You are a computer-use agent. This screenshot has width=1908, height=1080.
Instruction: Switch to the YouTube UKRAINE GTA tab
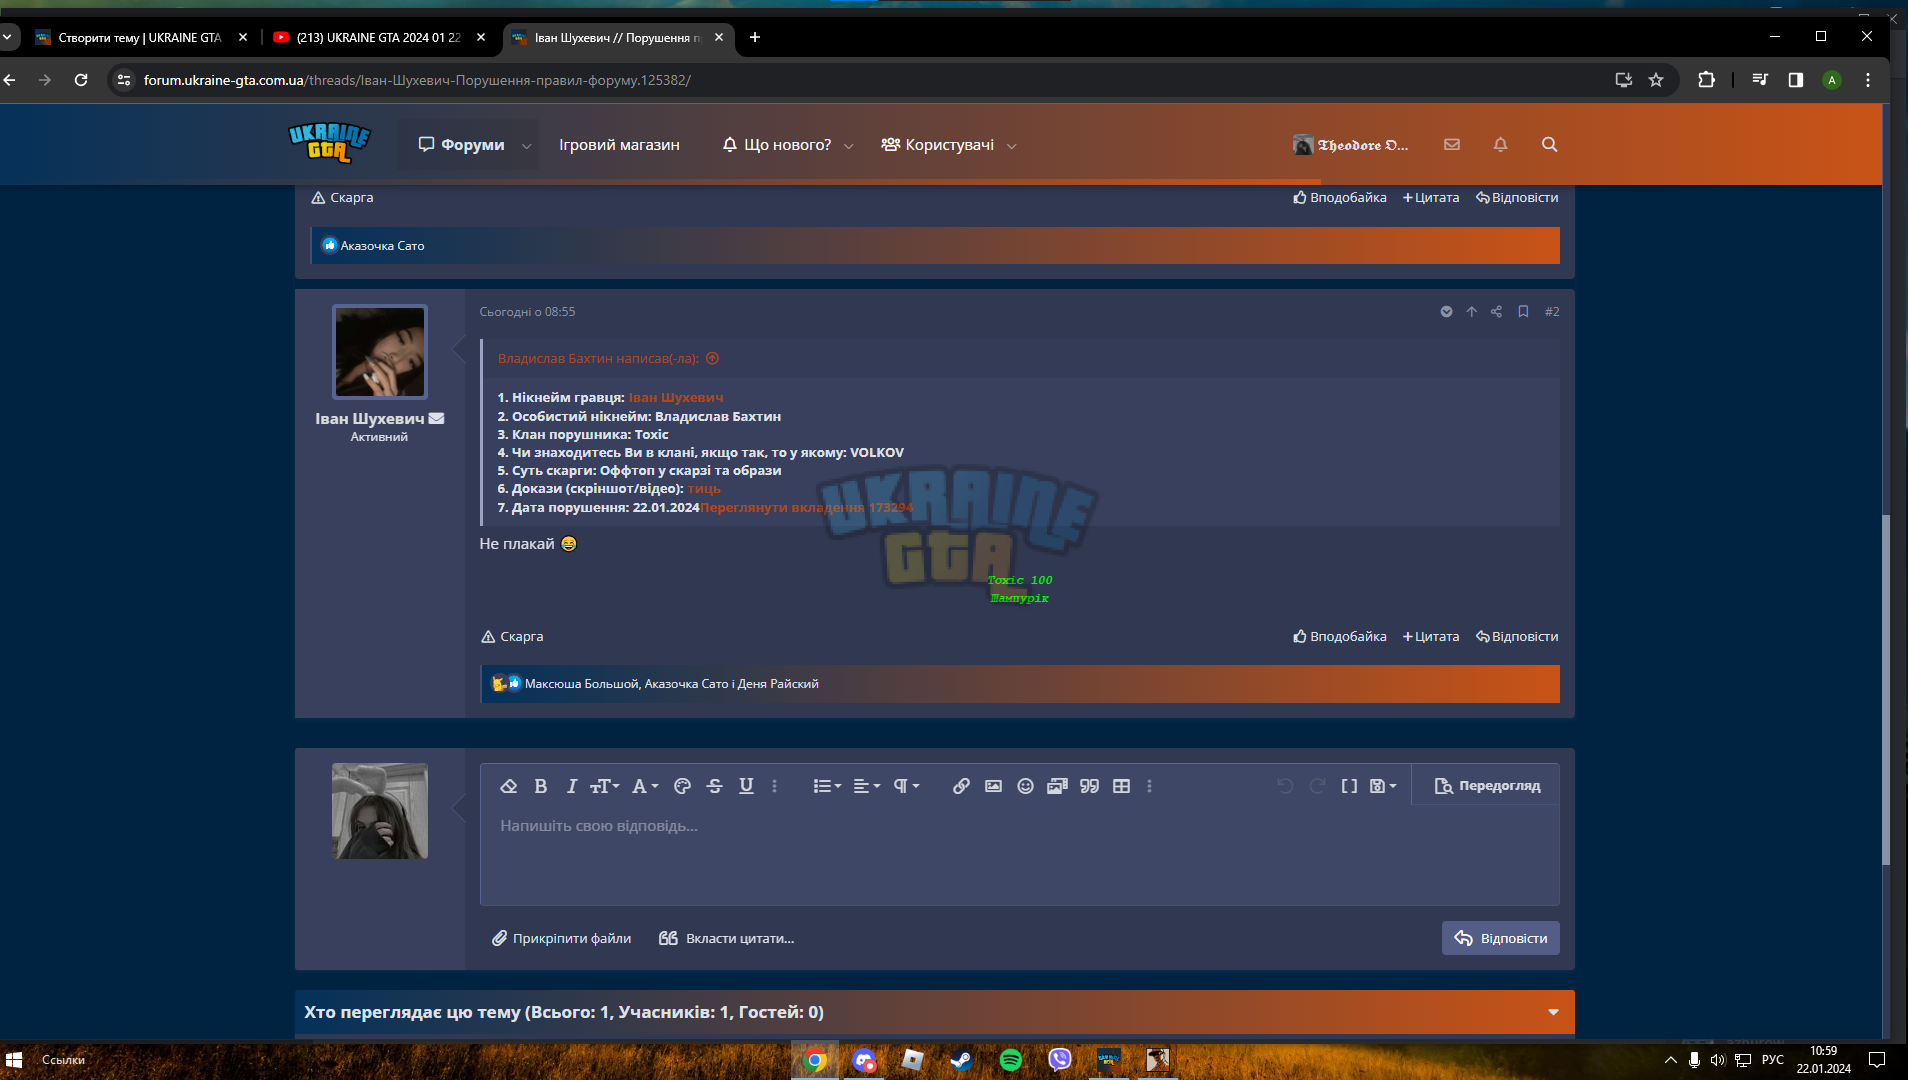tap(378, 37)
